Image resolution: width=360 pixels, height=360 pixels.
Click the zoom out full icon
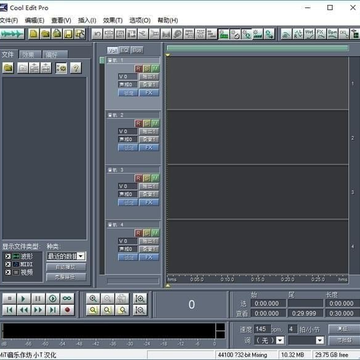click(x=122, y=299)
